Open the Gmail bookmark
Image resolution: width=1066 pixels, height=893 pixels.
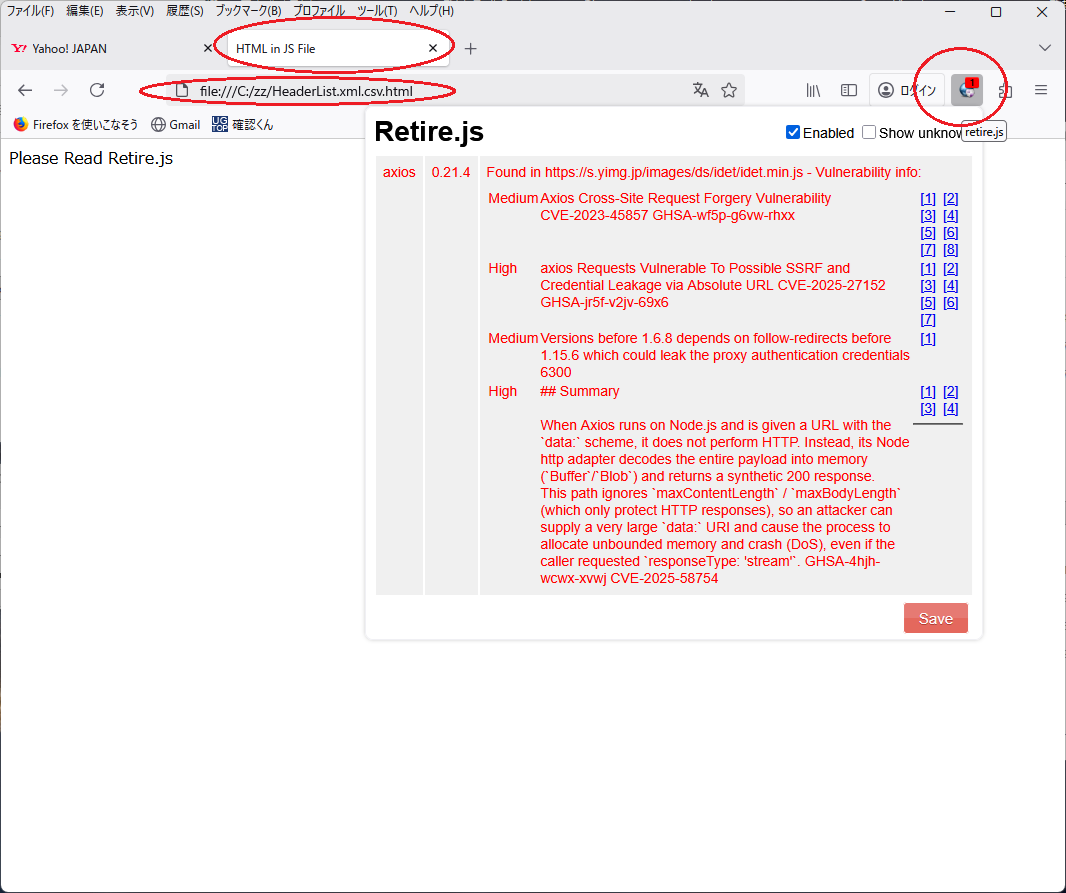pos(175,124)
